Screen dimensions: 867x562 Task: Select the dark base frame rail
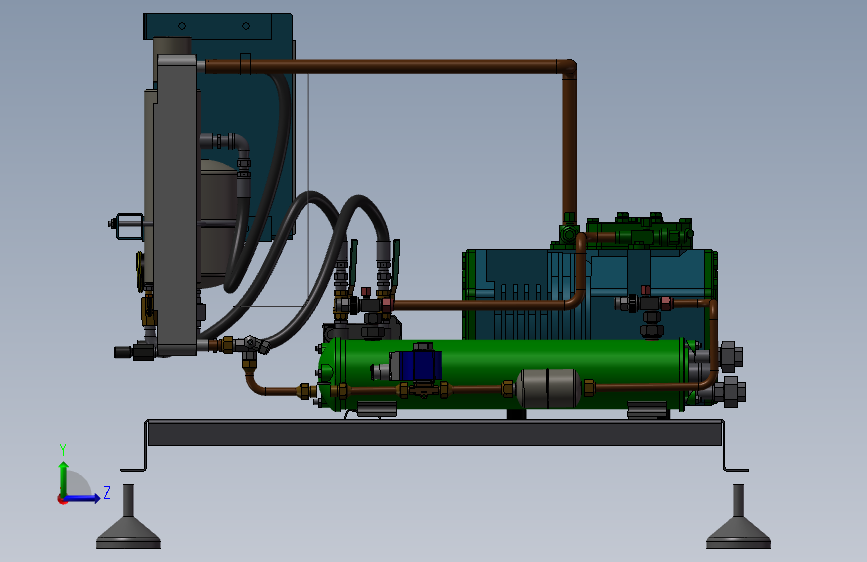point(435,433)
